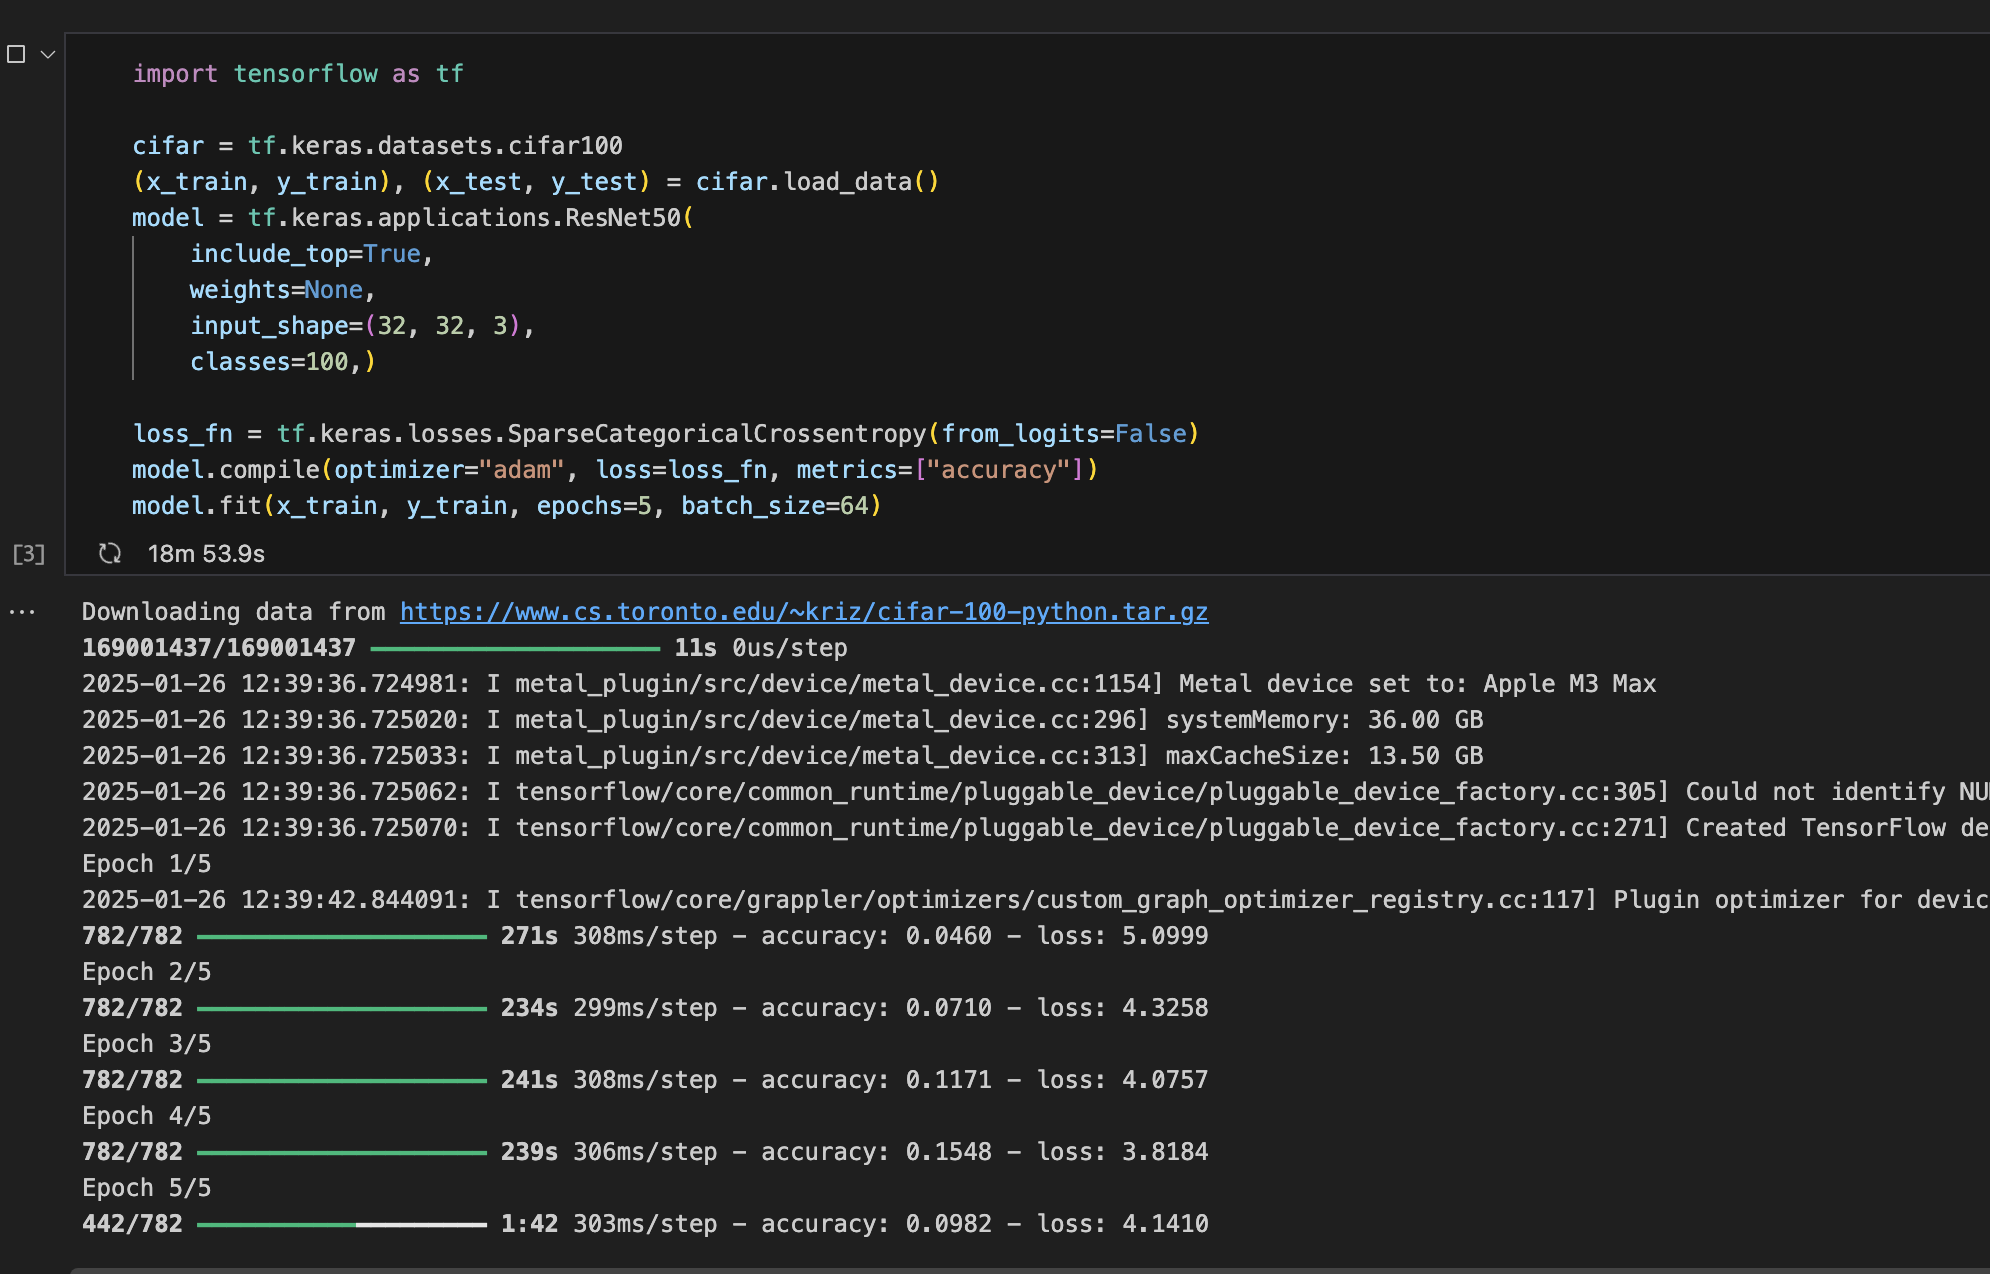The image size is (1990, 1274).
Task: Click the 18m 53.9s elapsed time label
Action: tap(206, 554)
